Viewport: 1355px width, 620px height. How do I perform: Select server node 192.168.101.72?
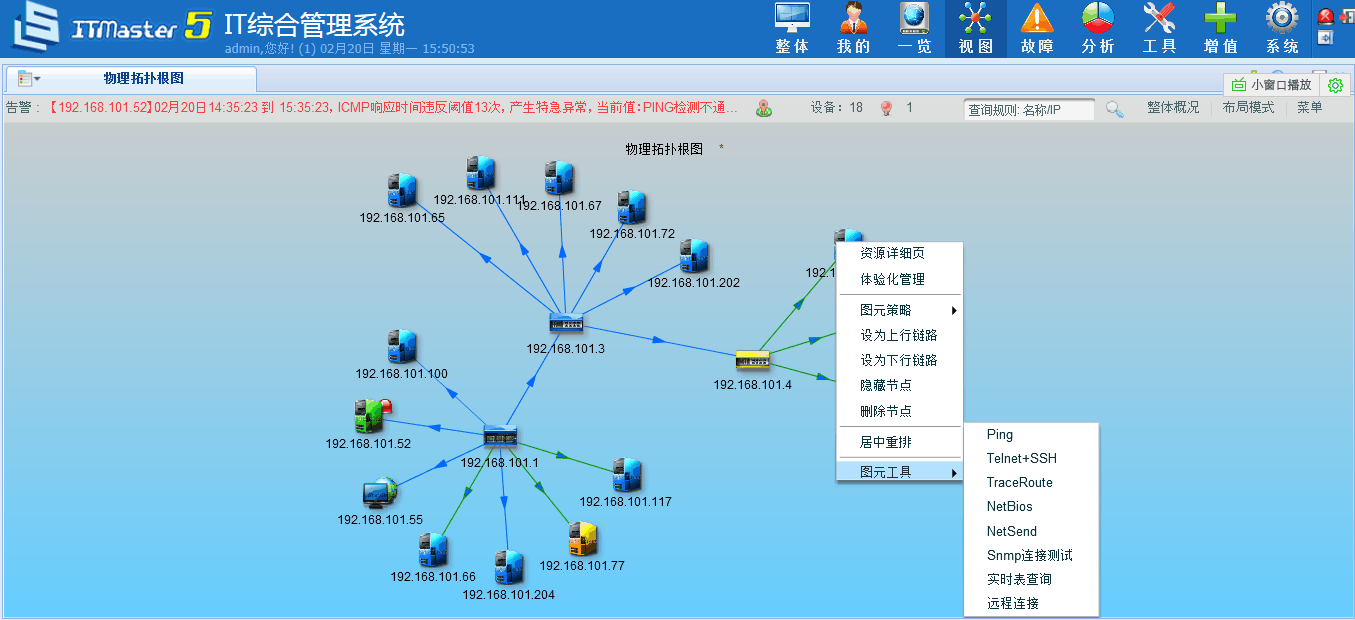coord(631,208)
